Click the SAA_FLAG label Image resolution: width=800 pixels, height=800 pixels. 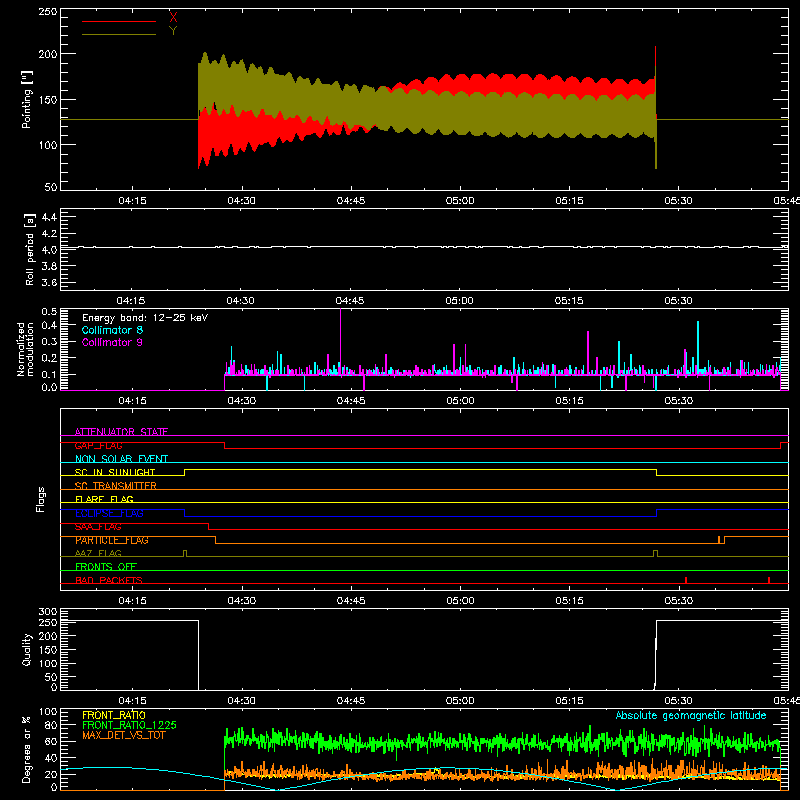(98, 527)
